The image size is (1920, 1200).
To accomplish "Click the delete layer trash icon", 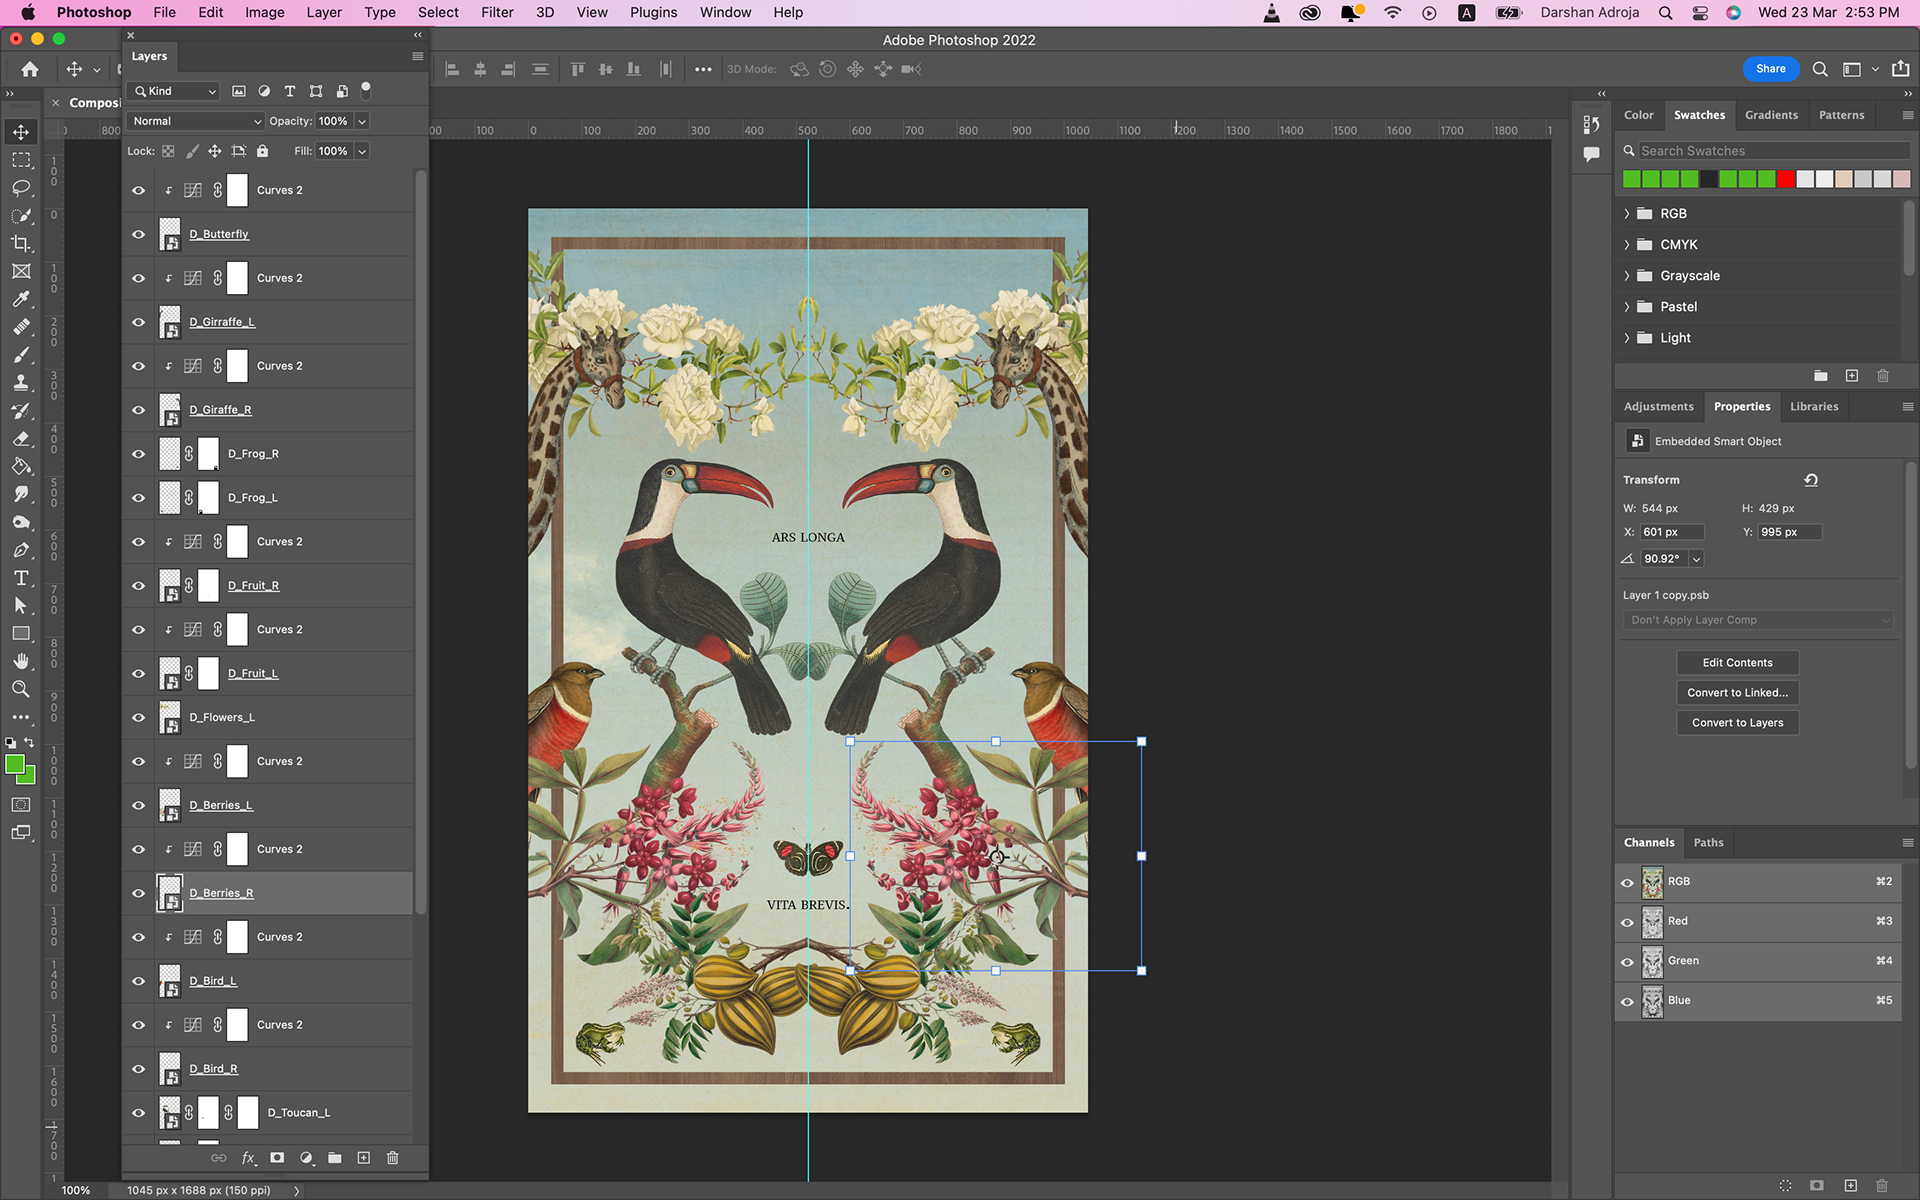I will point(393,1158).
